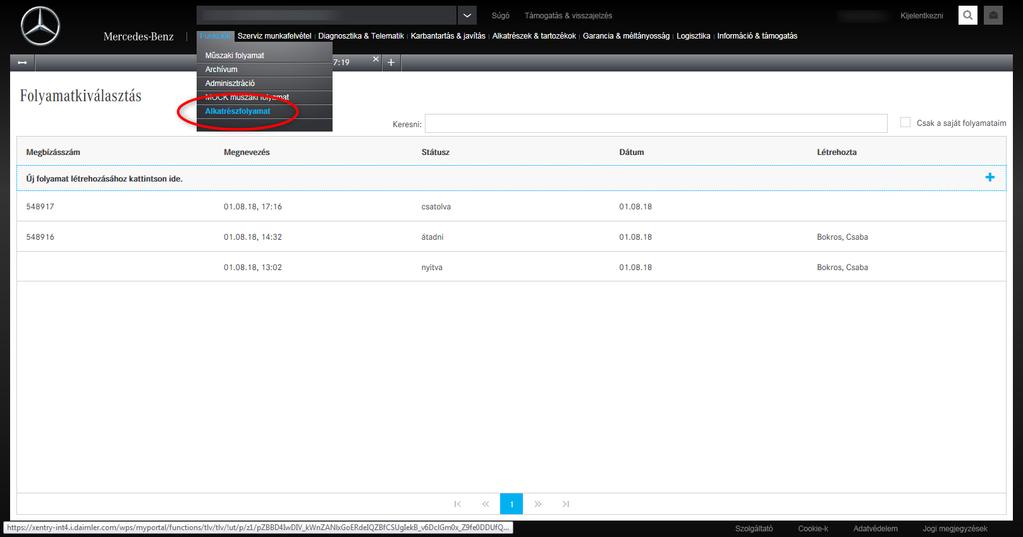Open the Logisztika menu
Image resolution: width=1023 pixels, height=537 pixels.
point(693,36)
